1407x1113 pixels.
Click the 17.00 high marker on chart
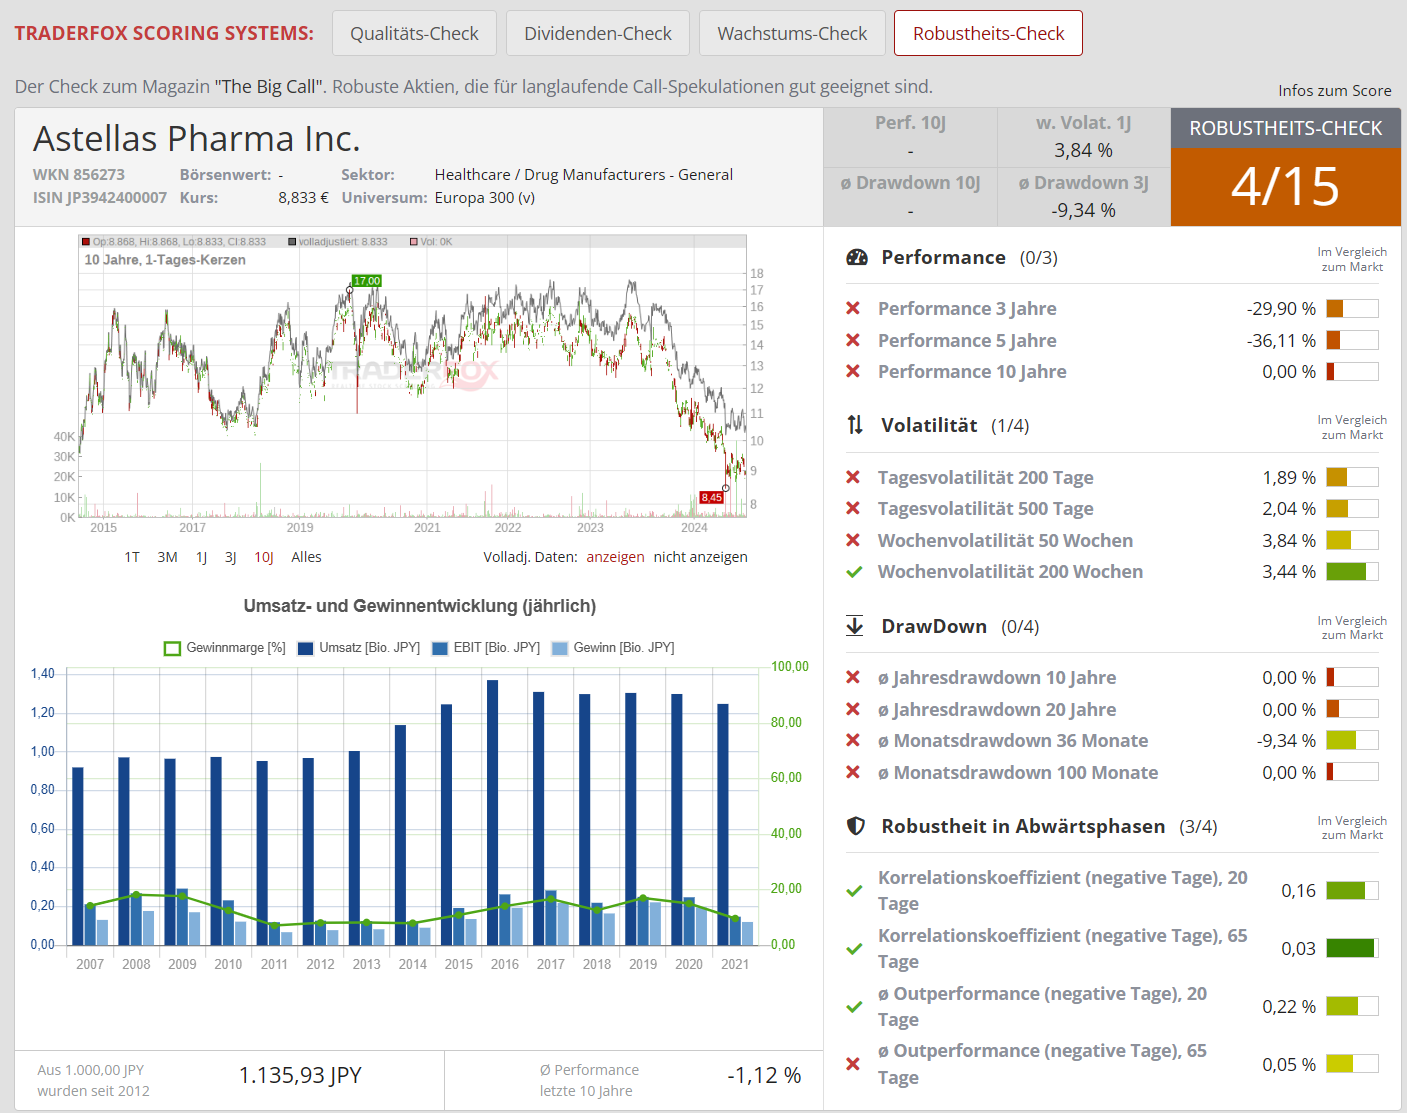[x=367, y=281]
